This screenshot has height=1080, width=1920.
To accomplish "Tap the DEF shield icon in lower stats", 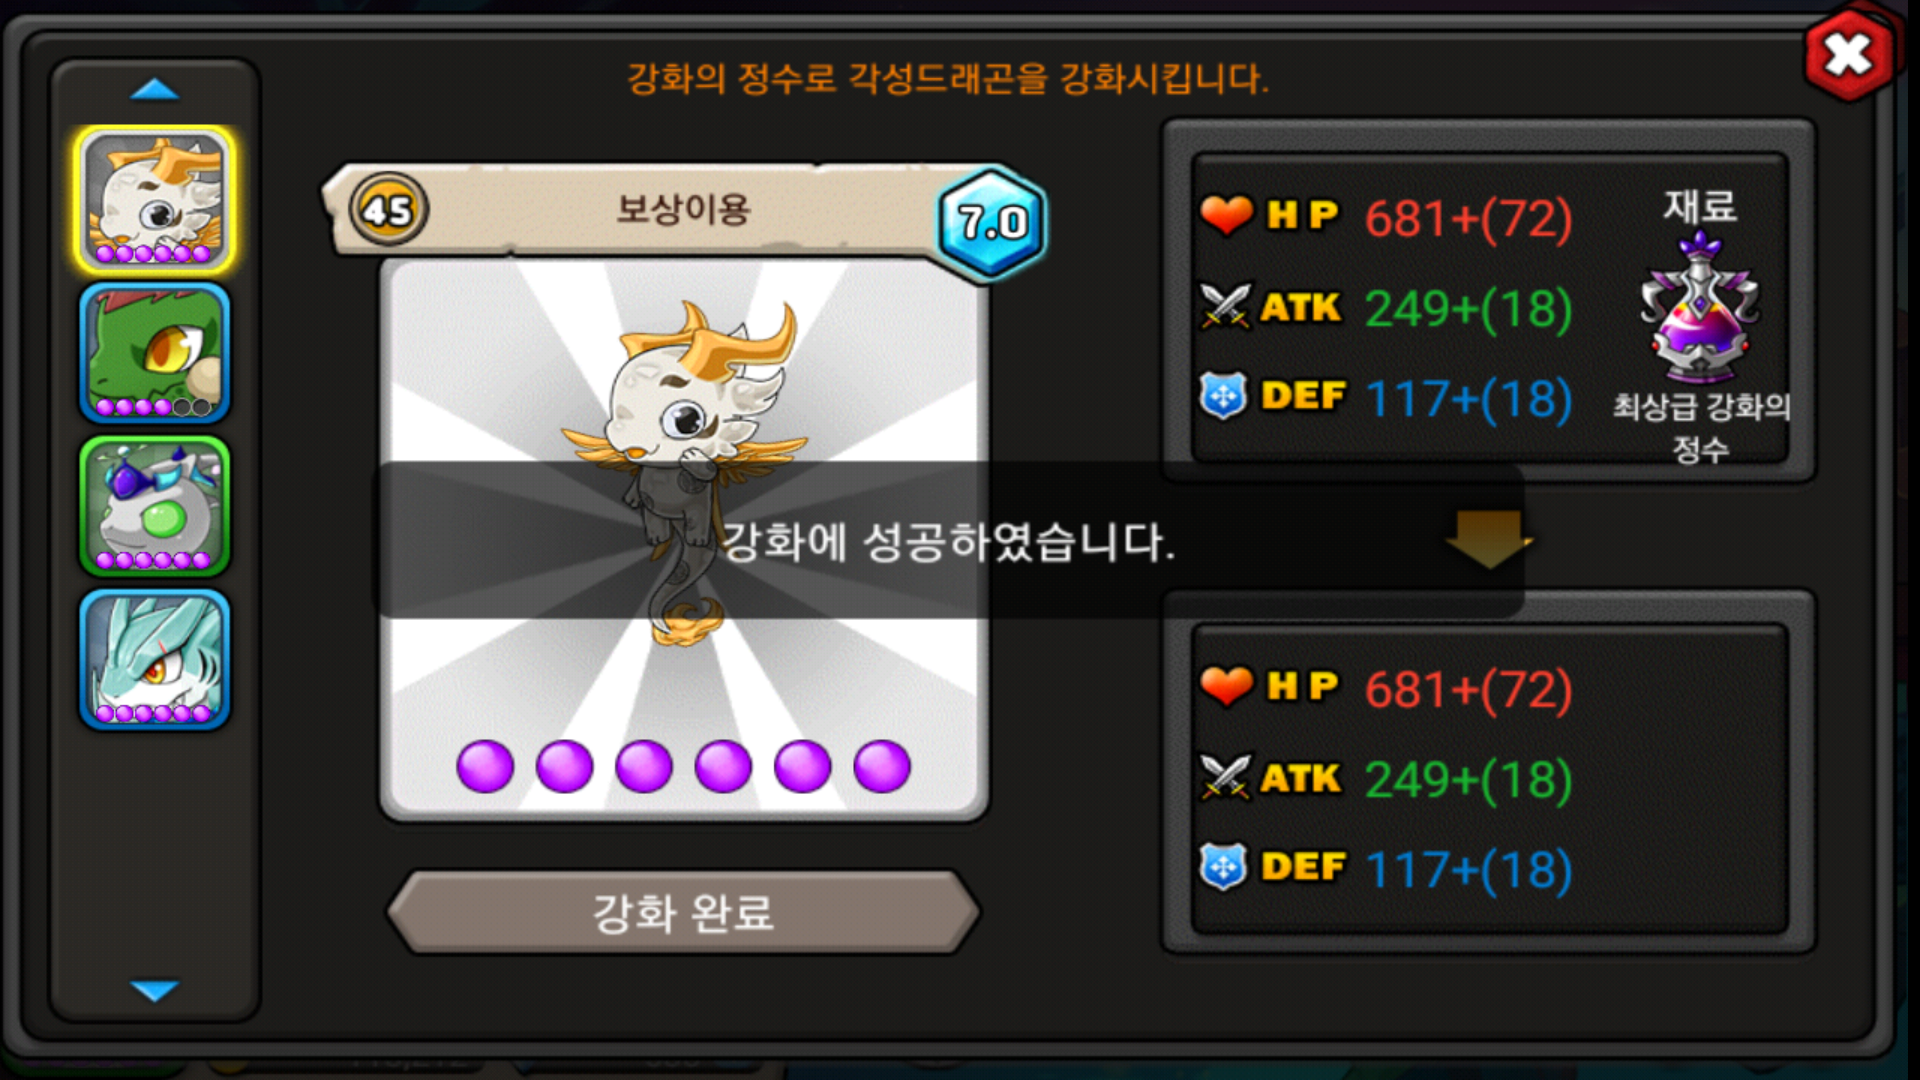I will click(1223, 867).
